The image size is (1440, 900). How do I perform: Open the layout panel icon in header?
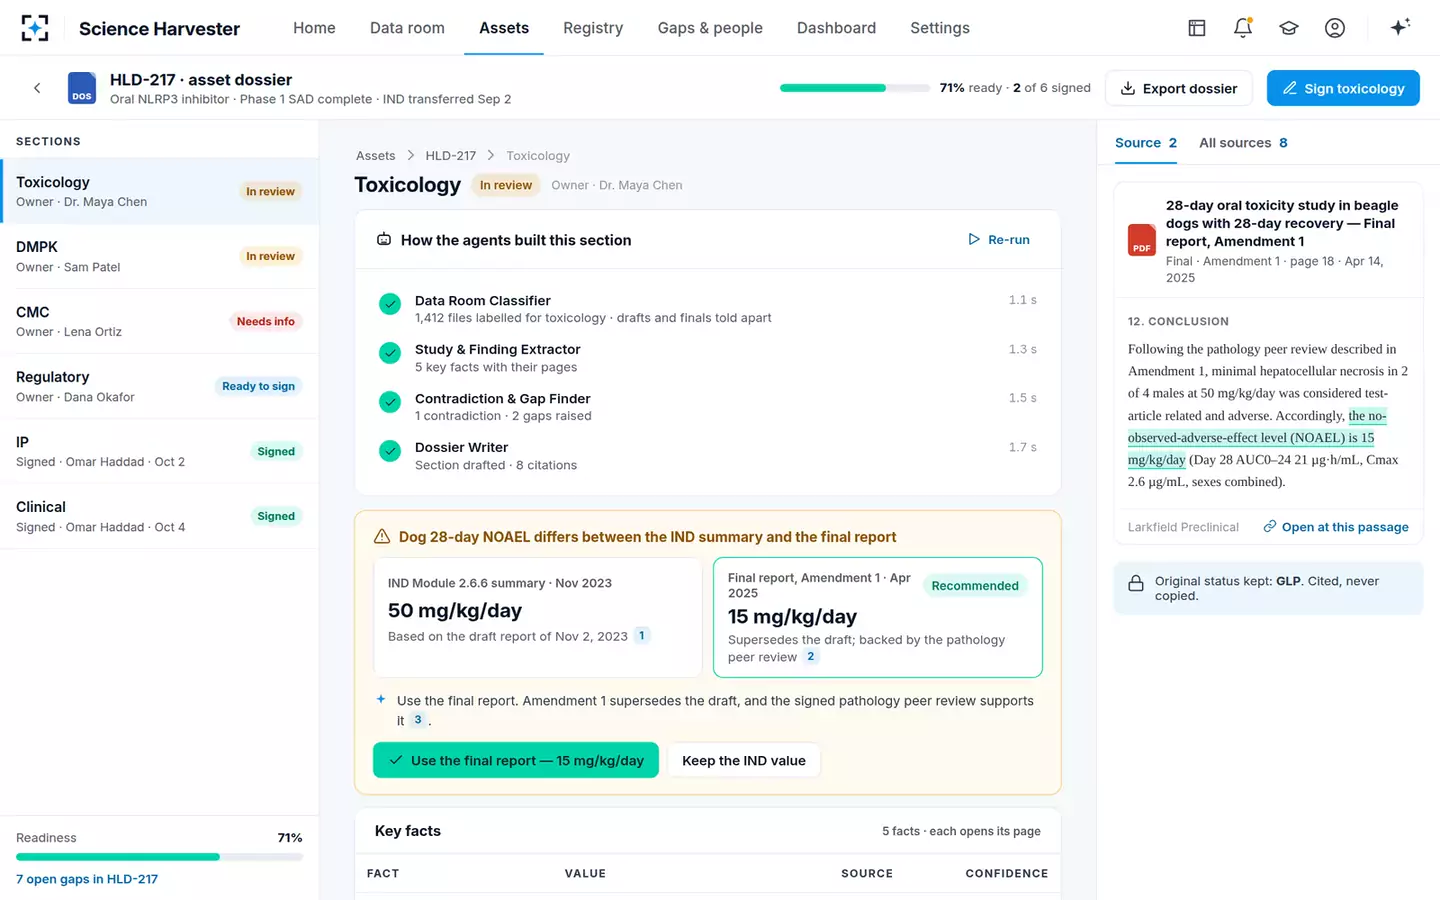click(1197, 28)
